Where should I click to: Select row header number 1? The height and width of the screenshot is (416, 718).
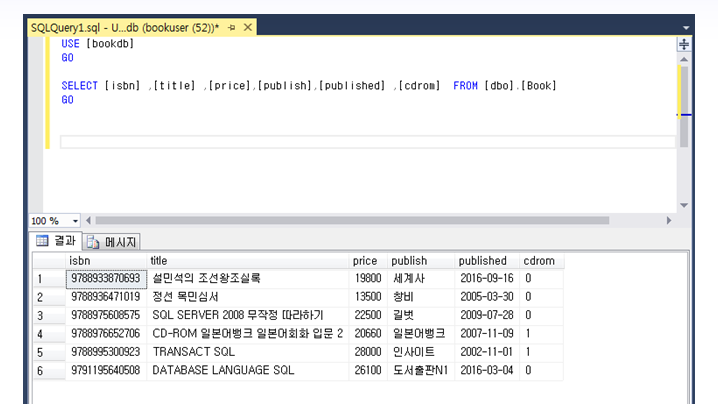(x=49, y=279)
